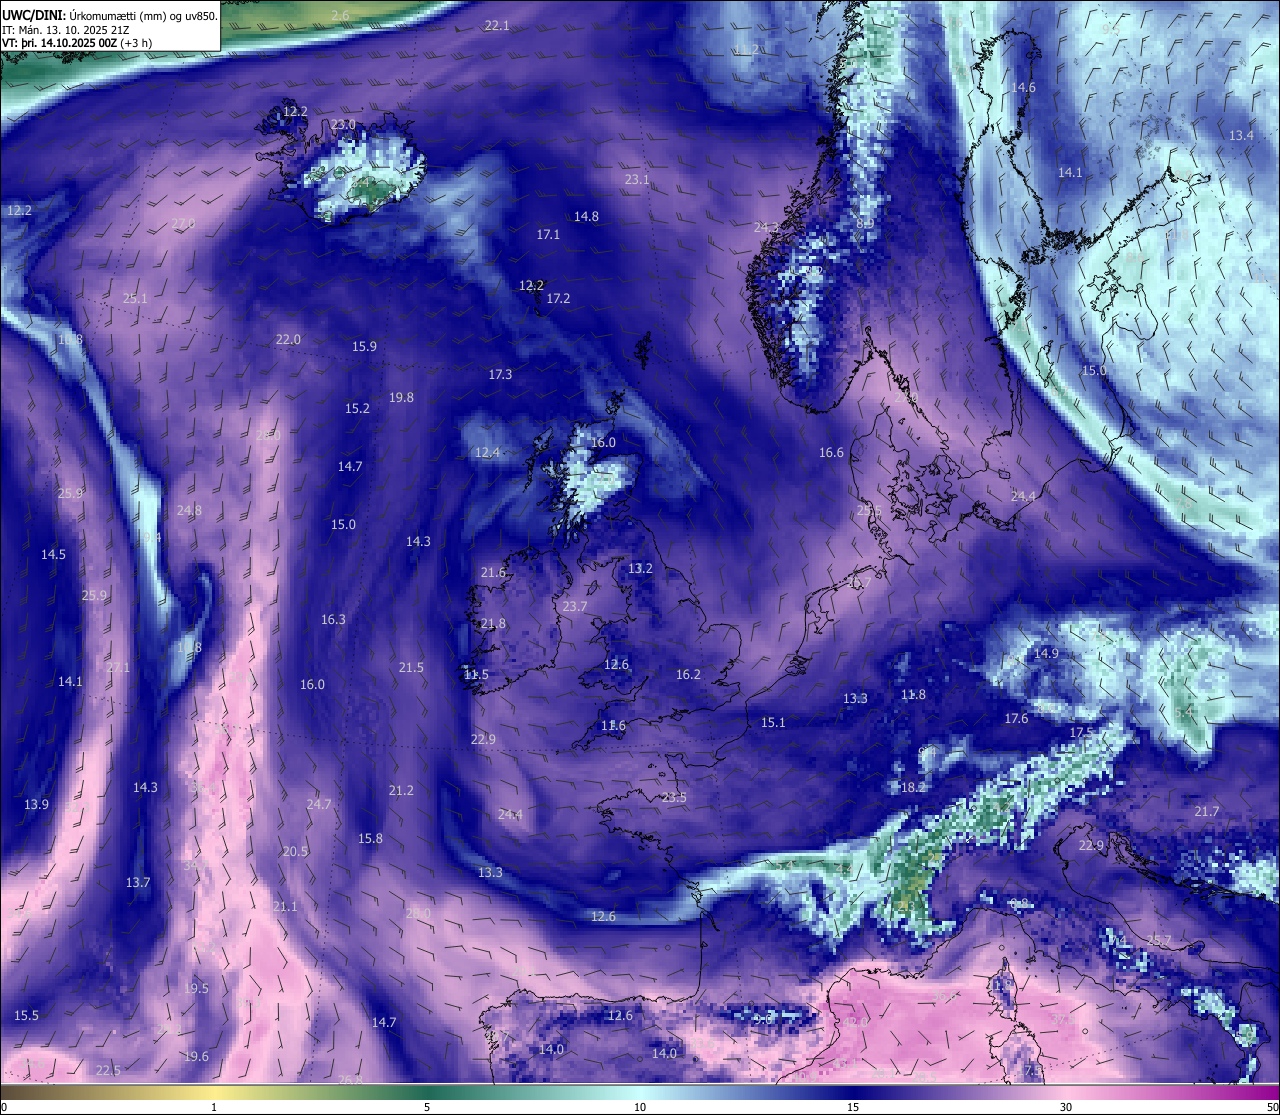Click the 22.0 value on the map
Image resolution: width=1280 pixels, height=1115 pixels.
coord(288,339)
